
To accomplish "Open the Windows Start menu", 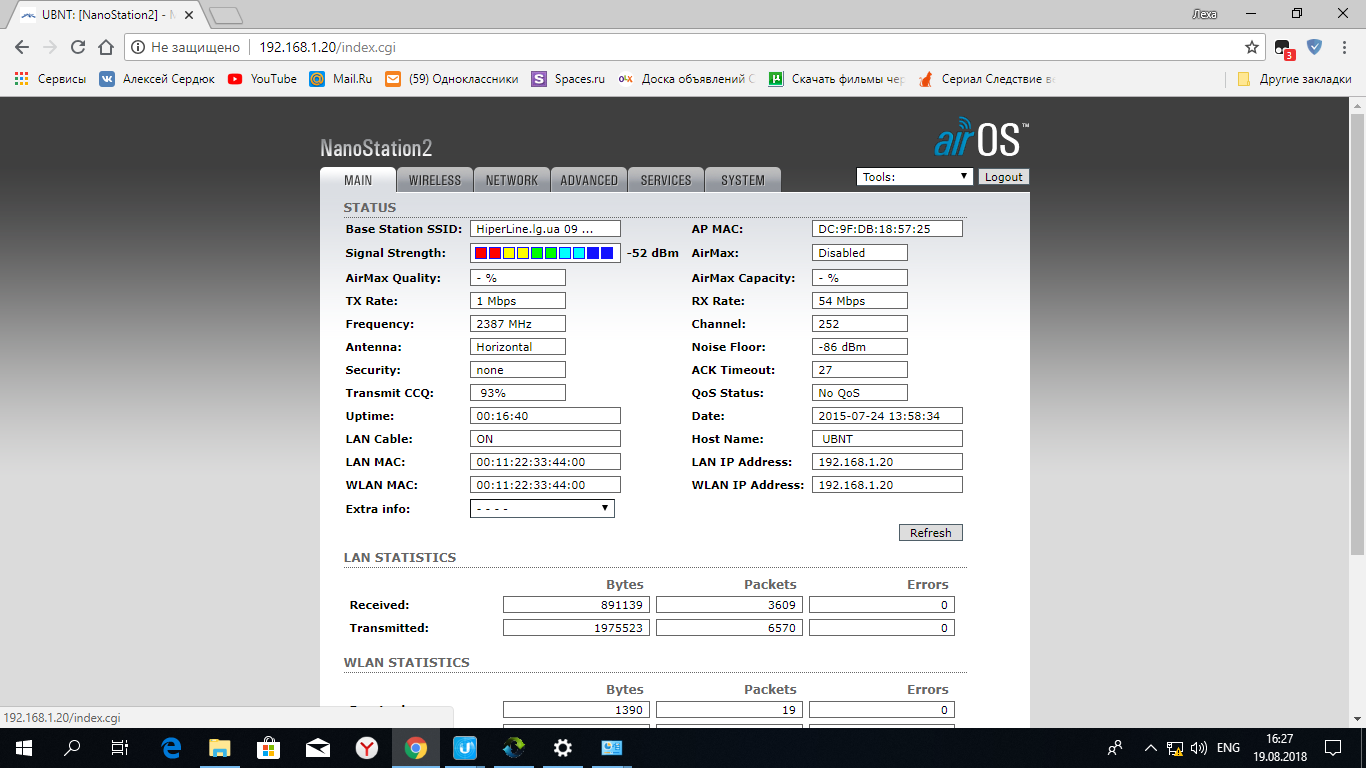I will point(23,747).
